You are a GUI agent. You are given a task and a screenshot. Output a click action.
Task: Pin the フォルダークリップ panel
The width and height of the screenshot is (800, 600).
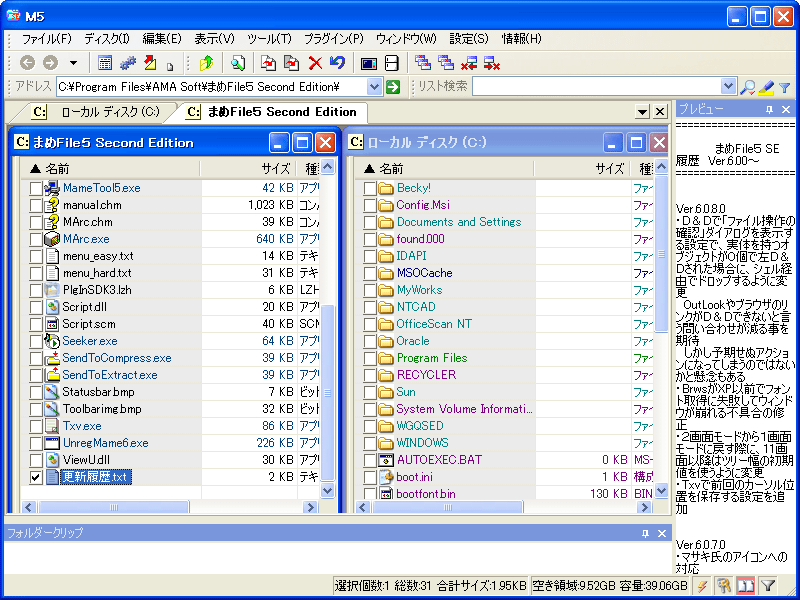point(645,533)
